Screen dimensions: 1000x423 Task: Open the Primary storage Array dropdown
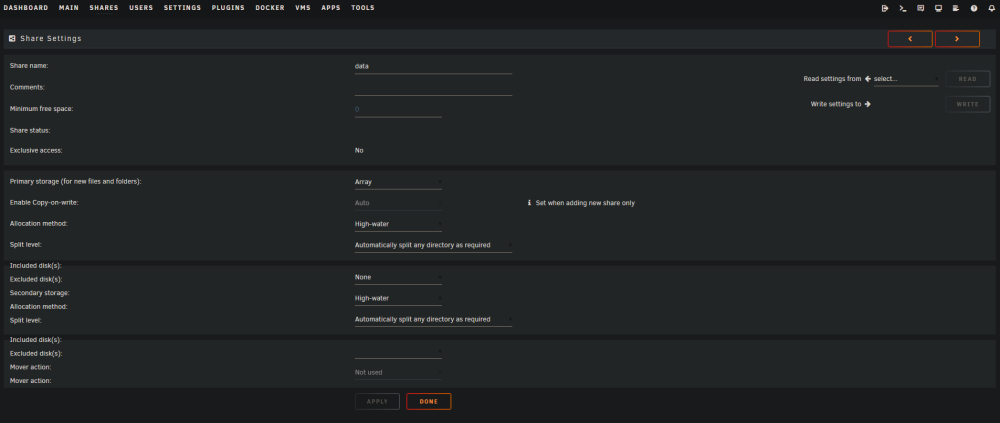(x=398, y=182)
